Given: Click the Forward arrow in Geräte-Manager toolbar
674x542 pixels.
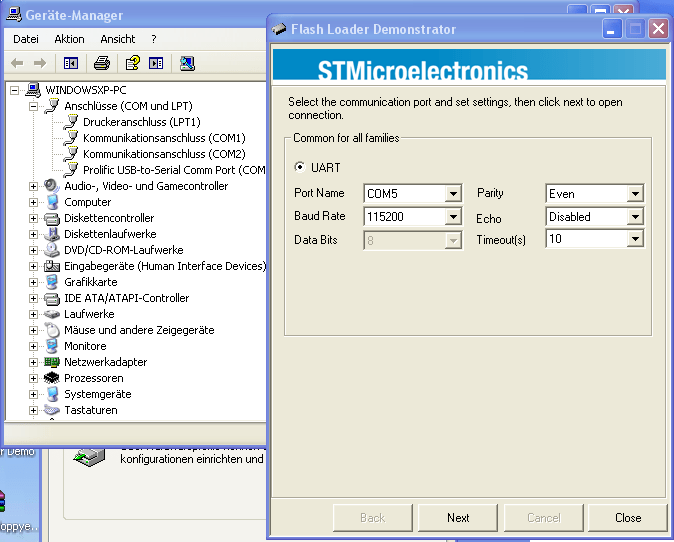Looking at the screenshot, I should click(40, 64).
